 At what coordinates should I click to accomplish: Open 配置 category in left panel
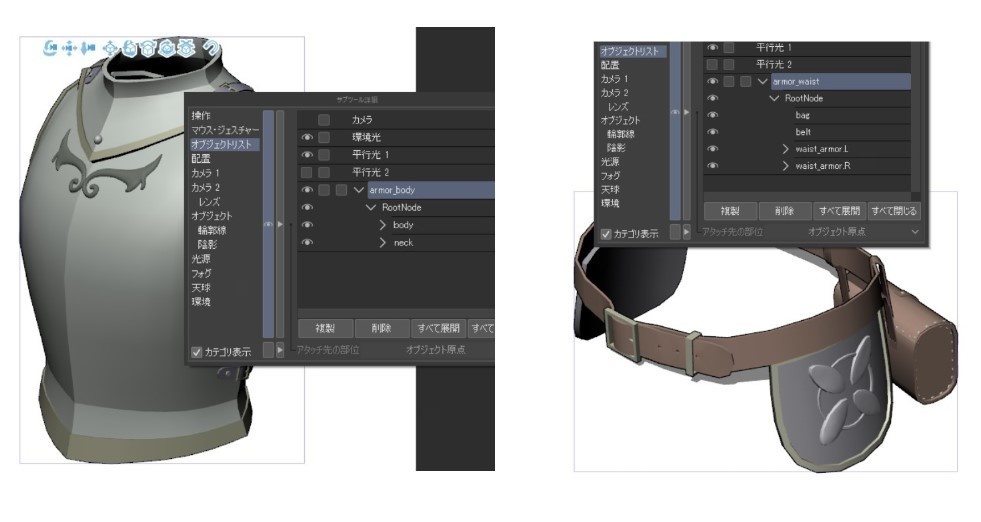(x=201, y=159)
